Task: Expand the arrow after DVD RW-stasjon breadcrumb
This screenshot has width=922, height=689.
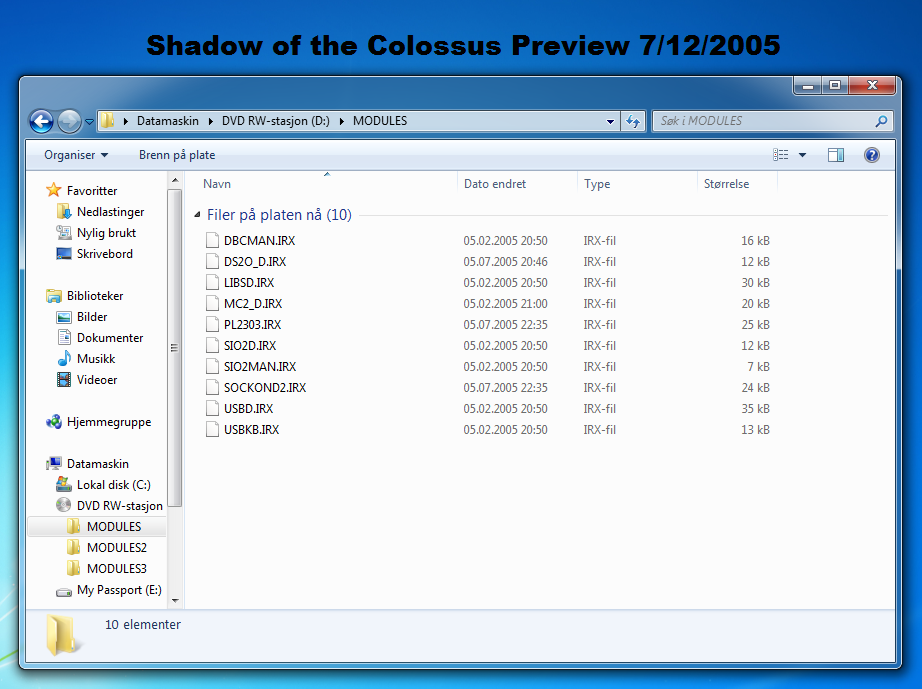Action: [x=341, y=121]
